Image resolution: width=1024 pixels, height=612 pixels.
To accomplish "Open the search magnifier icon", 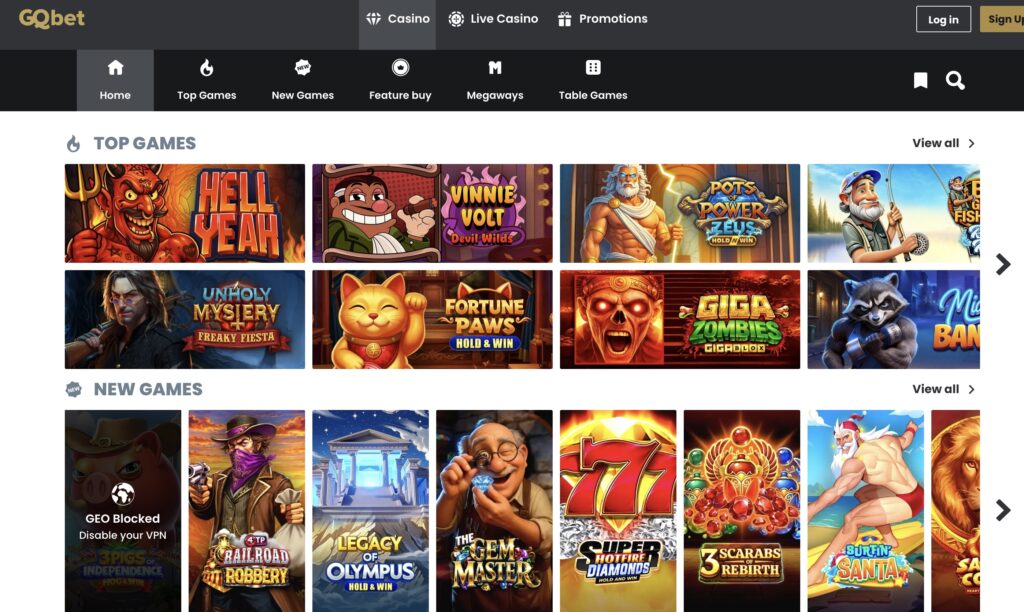I will [955, 80].
